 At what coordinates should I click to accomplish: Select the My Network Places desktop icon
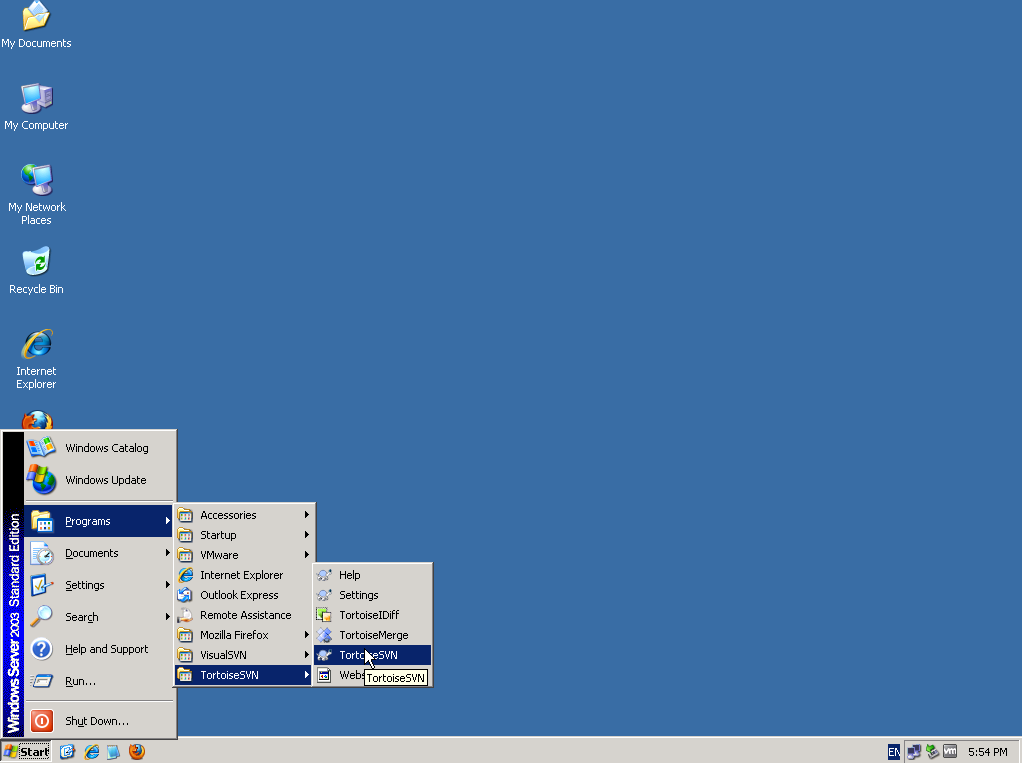[x=36, y=194]
